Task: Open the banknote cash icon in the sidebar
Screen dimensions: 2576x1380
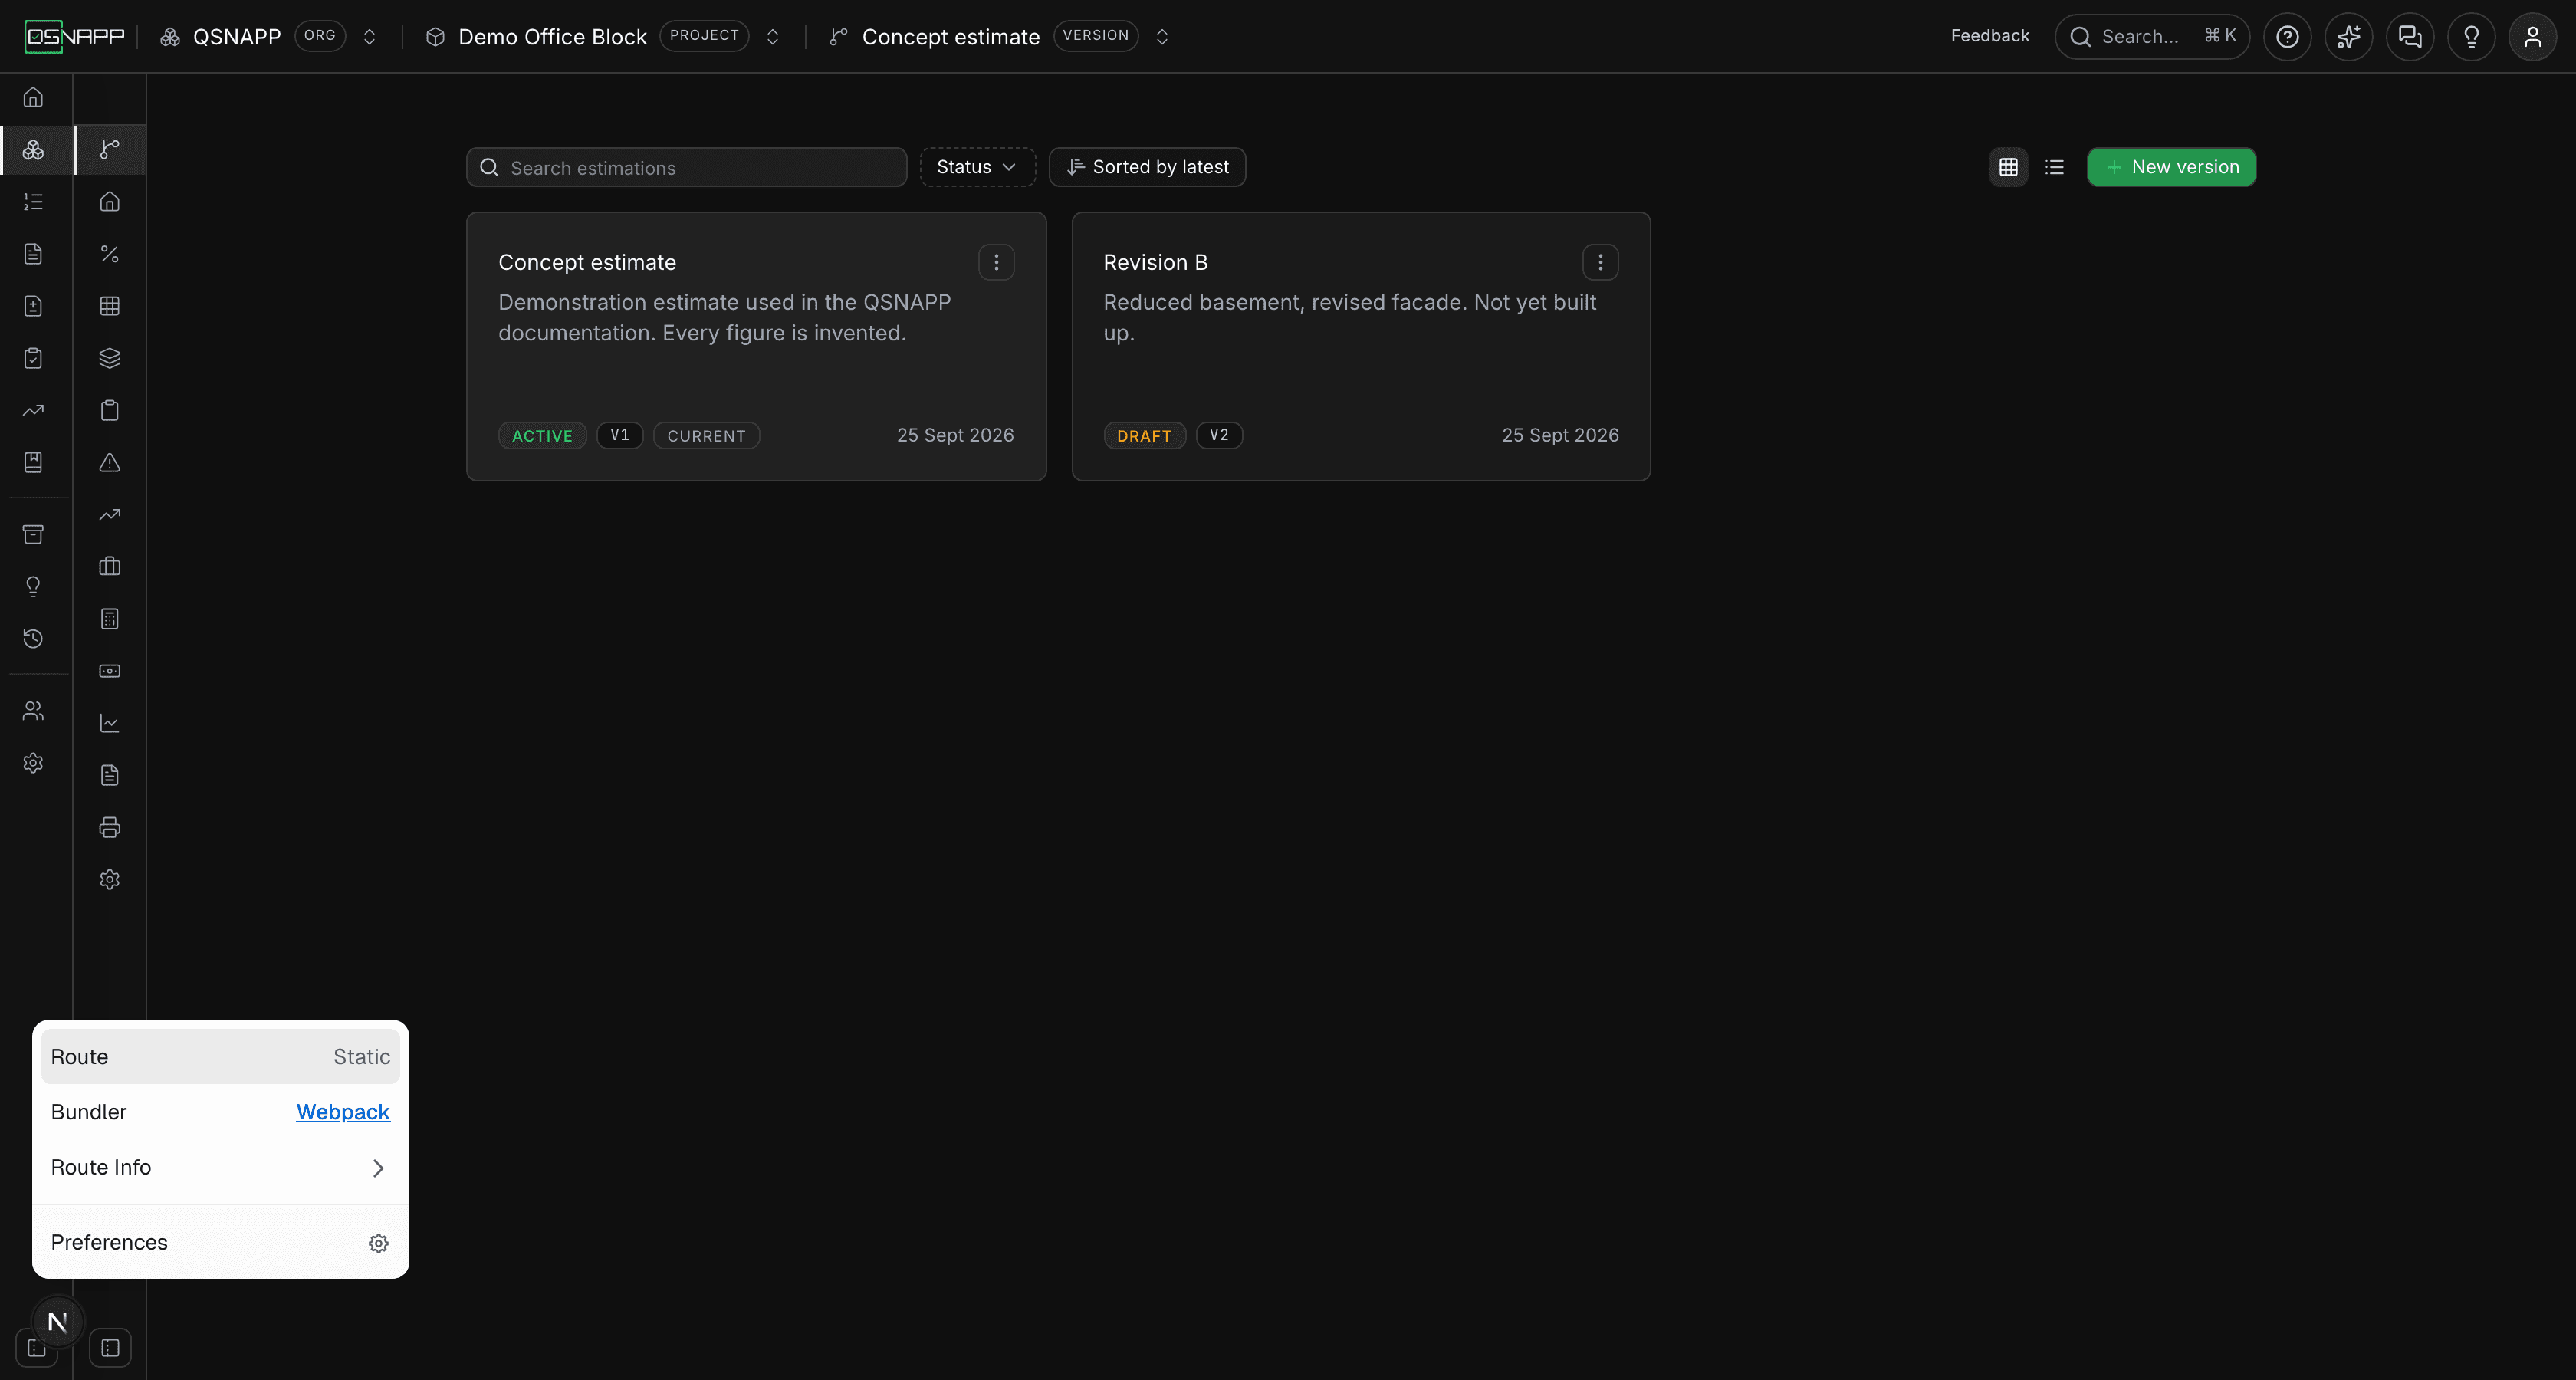Action: [x=110, y=671]
